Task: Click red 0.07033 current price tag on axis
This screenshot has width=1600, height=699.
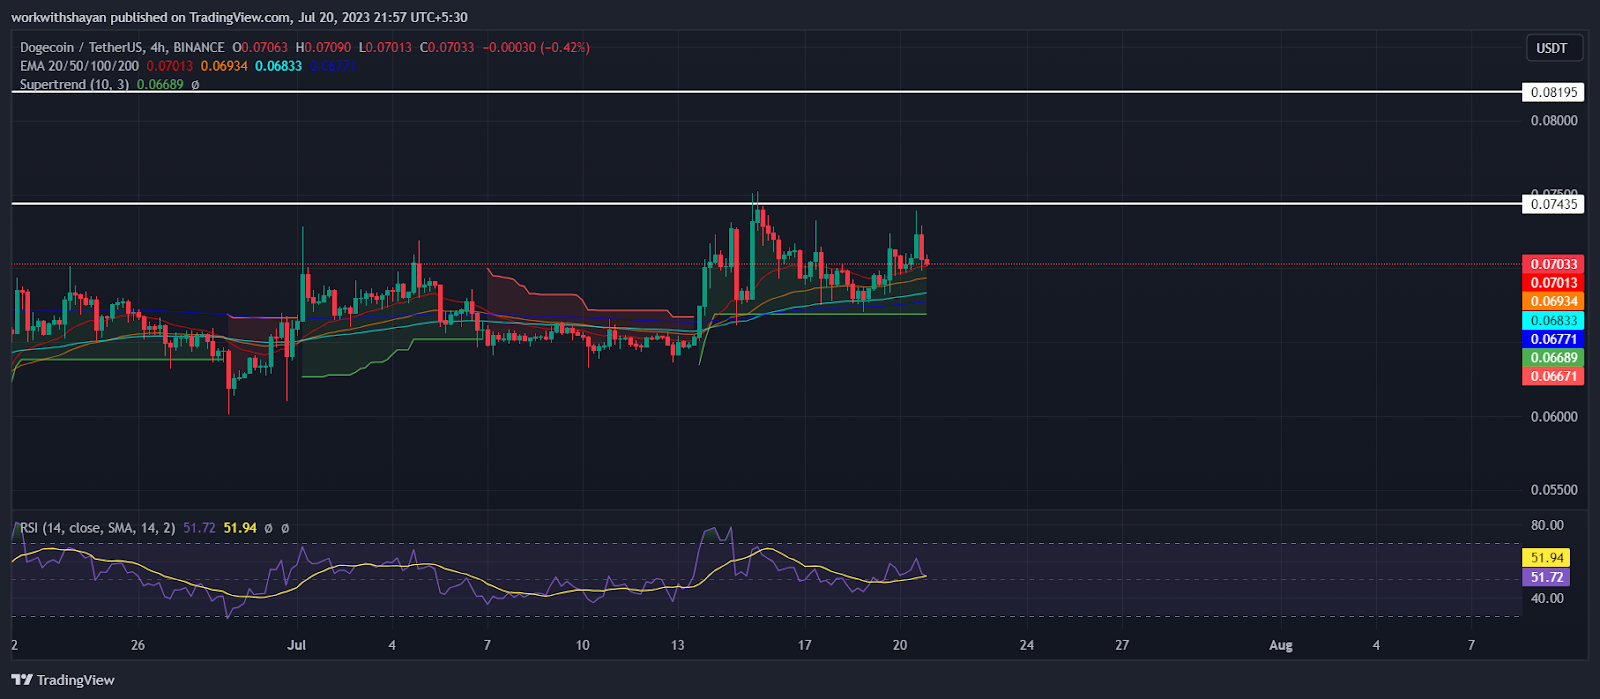Action: [1554, 264]
